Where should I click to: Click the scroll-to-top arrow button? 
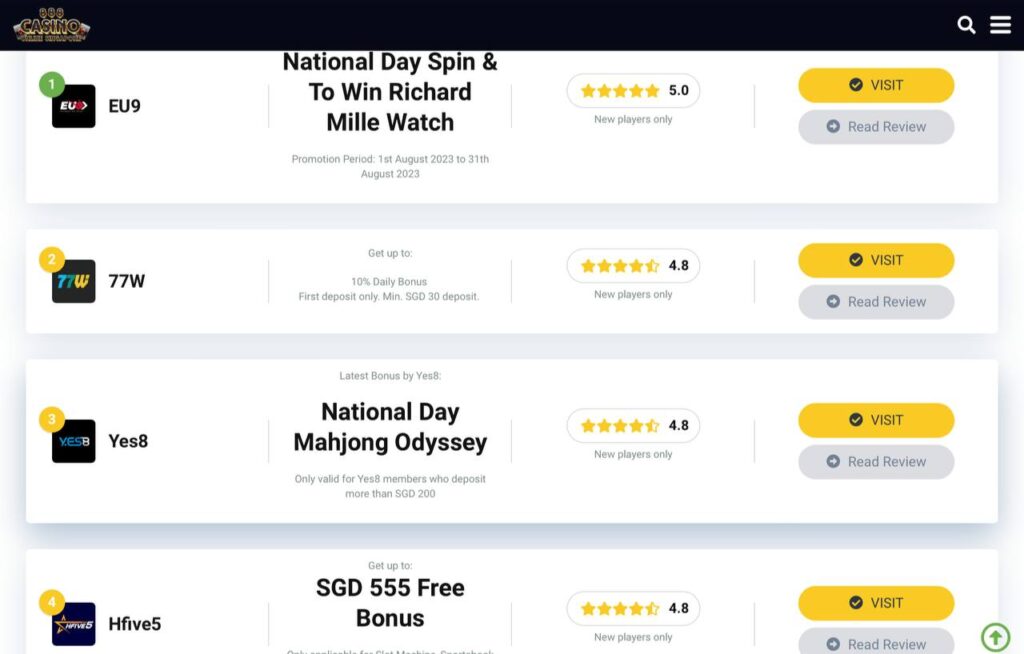coord(995,638)
